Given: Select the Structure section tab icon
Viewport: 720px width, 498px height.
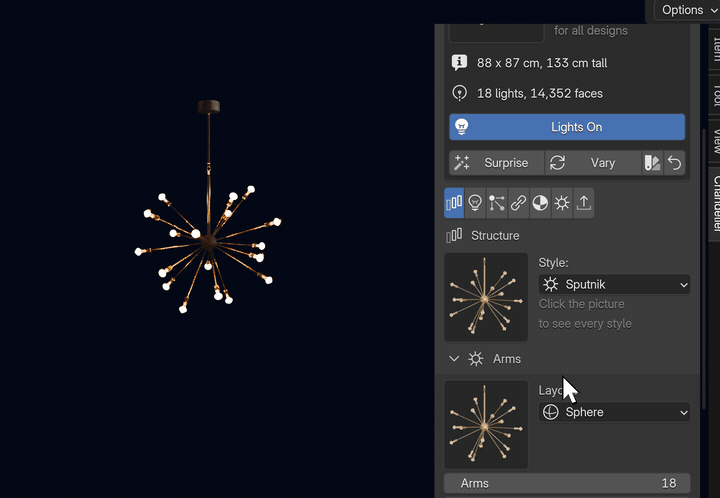Looking at the screenshot, I should click(454, 202).
